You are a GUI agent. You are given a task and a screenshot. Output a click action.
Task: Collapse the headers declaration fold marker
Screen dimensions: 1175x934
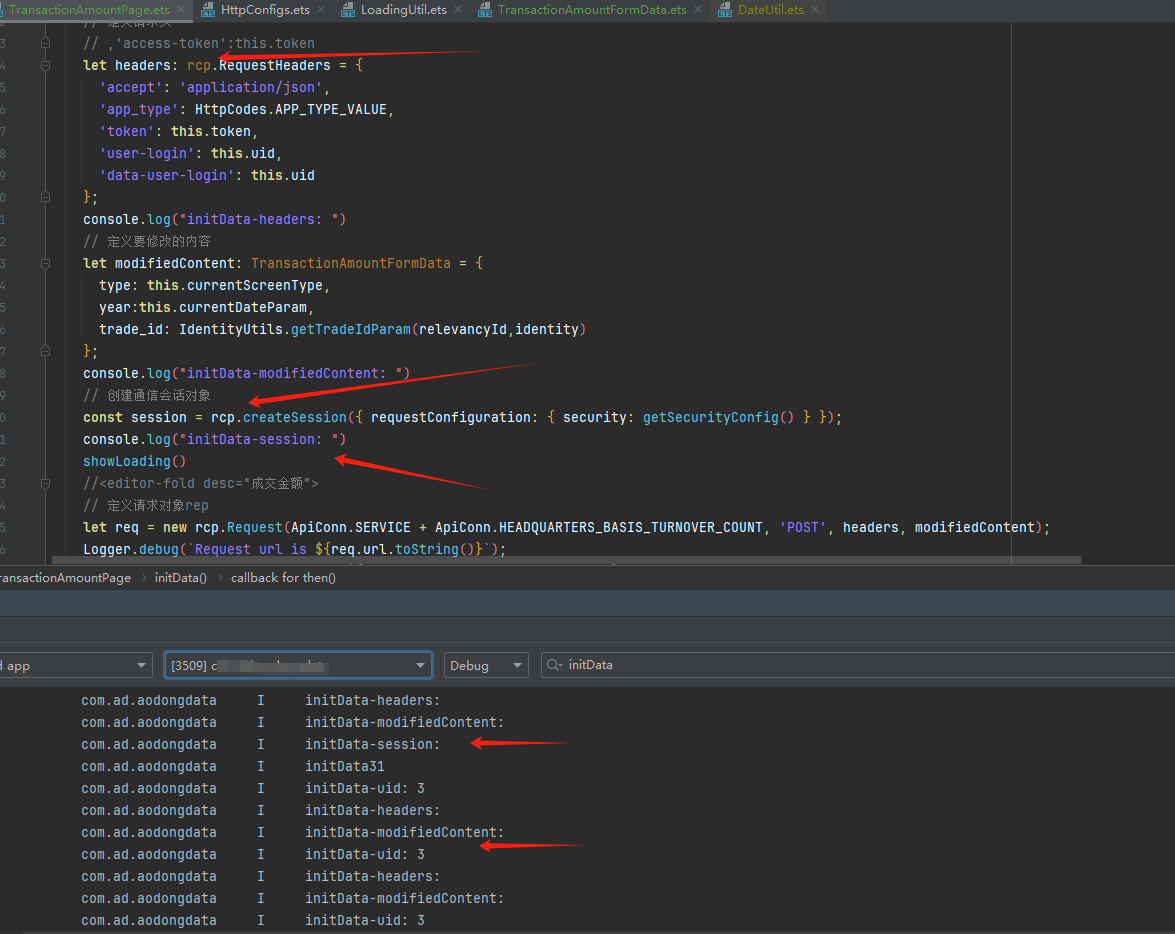(46, 65)
